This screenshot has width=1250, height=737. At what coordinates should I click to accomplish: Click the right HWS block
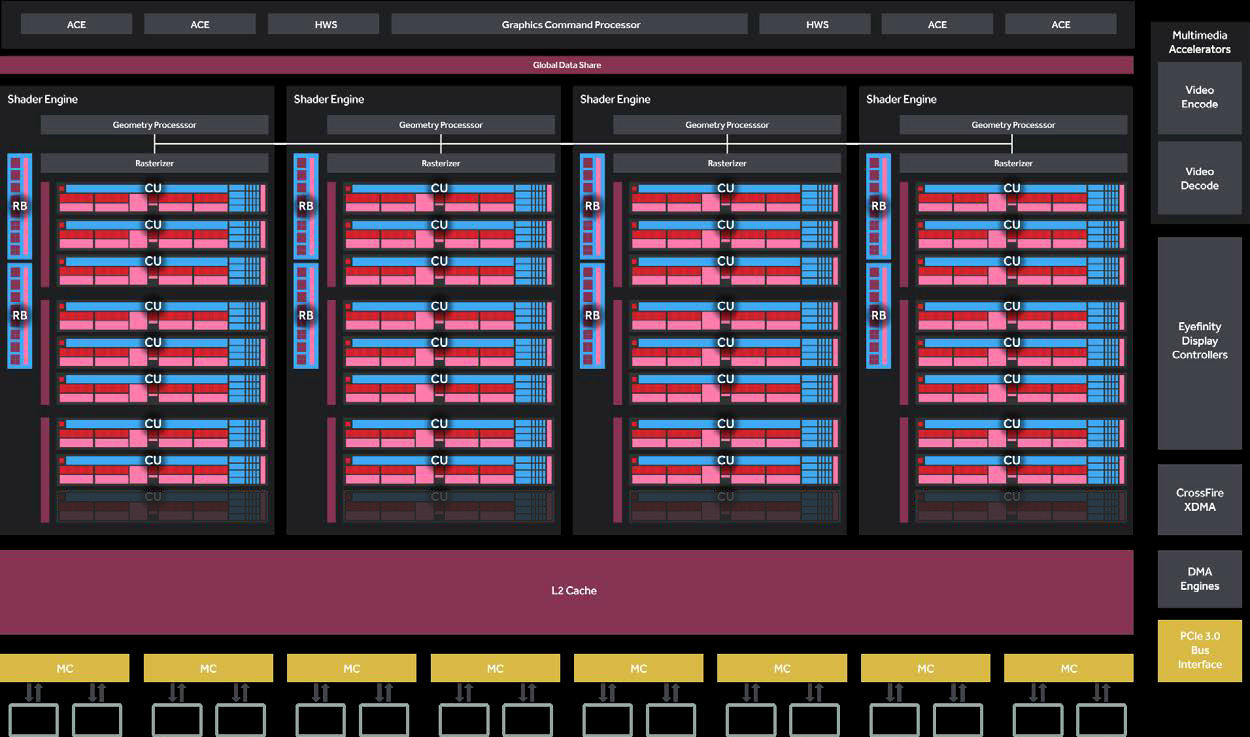point(817,24)
